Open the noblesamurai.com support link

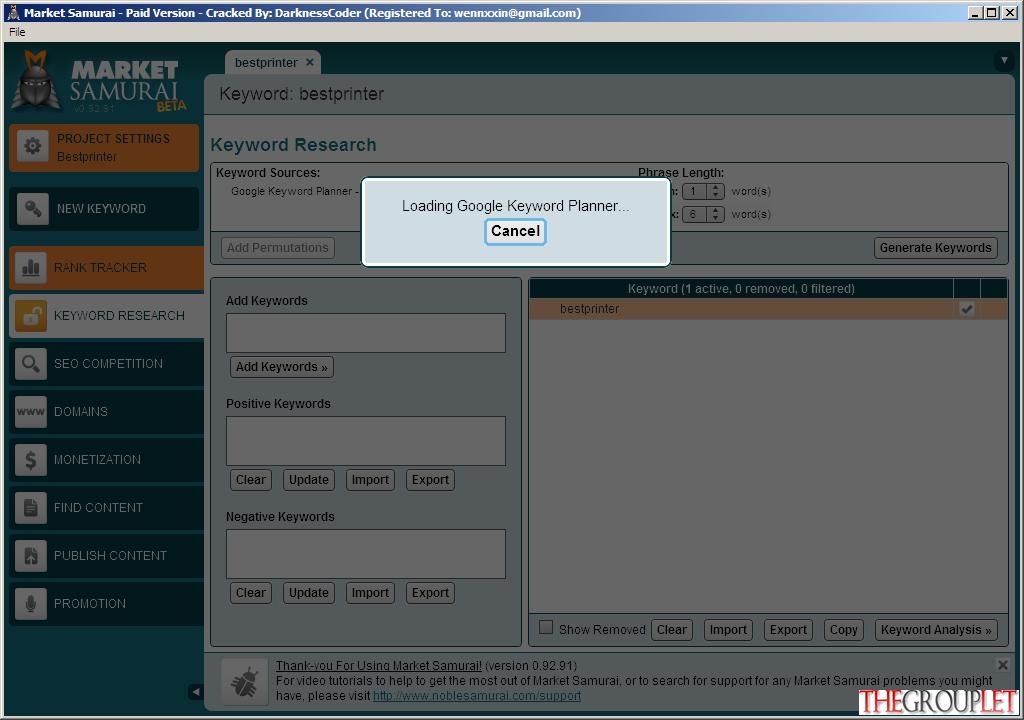pos(477,696)
